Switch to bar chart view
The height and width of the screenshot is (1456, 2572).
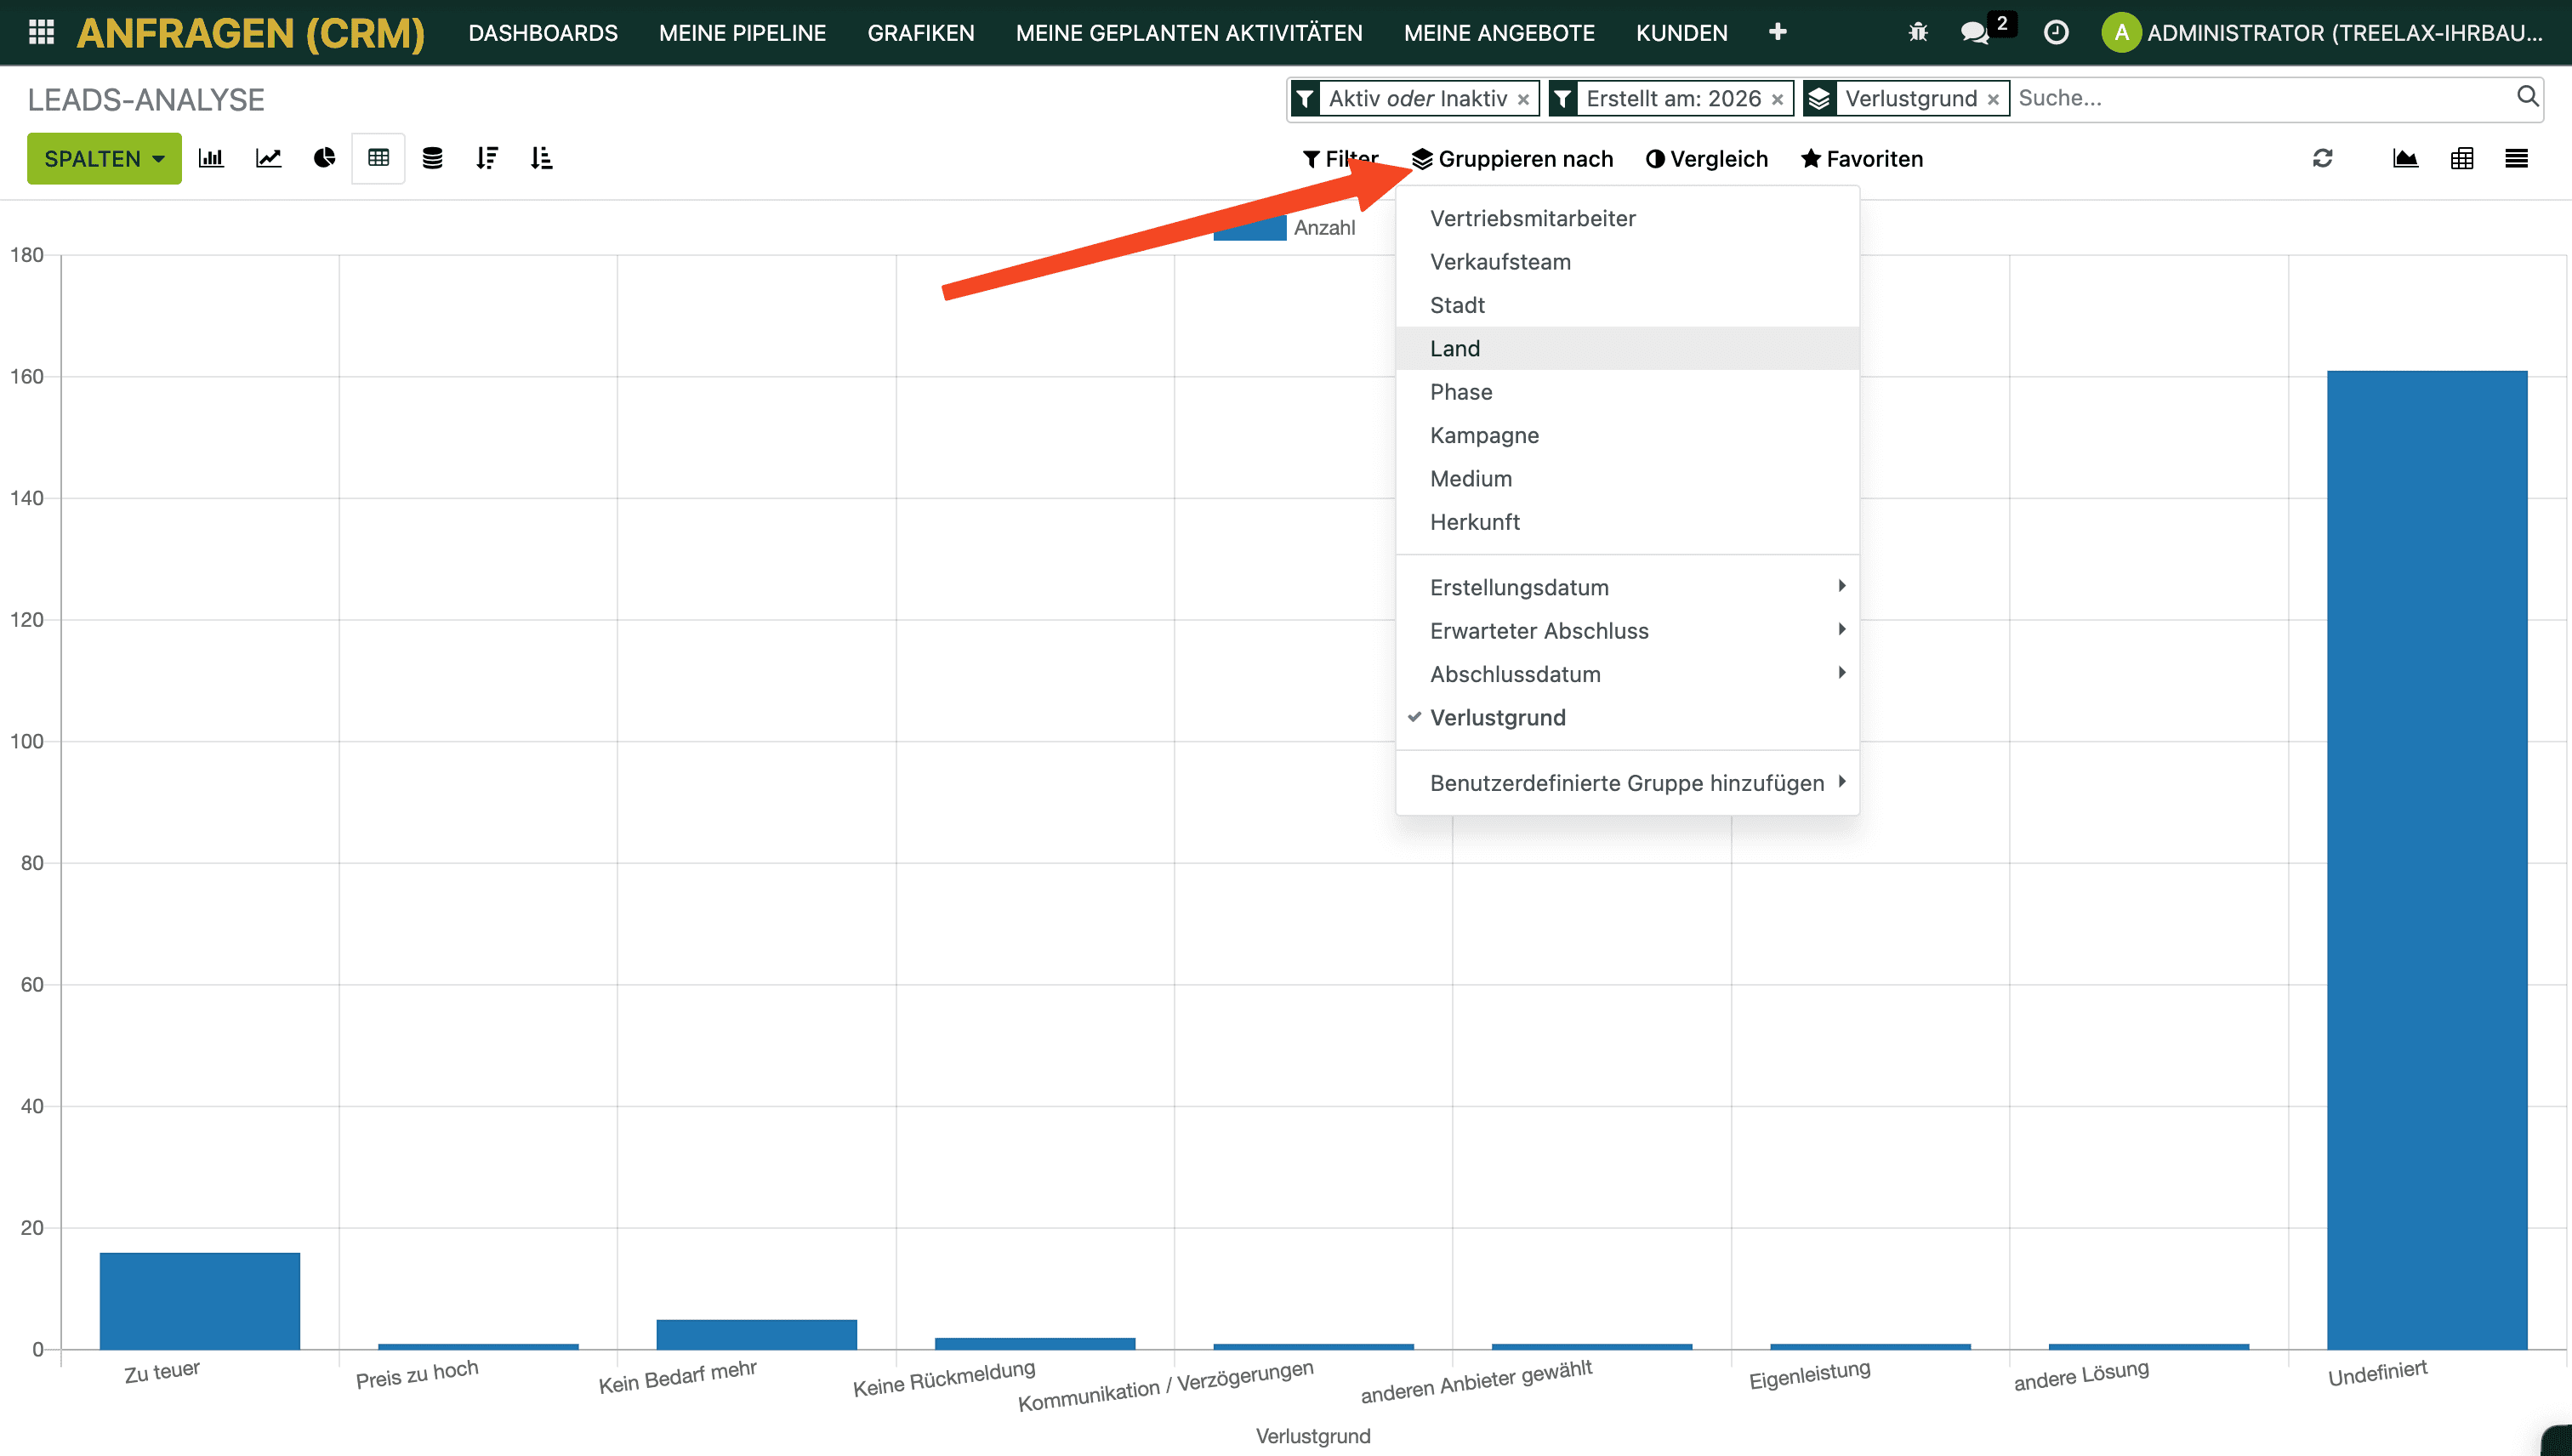pos(211,158)
